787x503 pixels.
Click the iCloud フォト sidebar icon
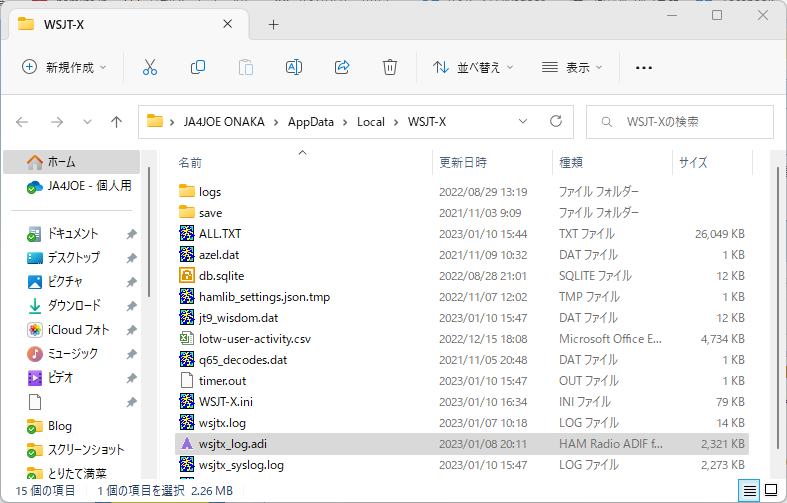(x=35, y=330)
